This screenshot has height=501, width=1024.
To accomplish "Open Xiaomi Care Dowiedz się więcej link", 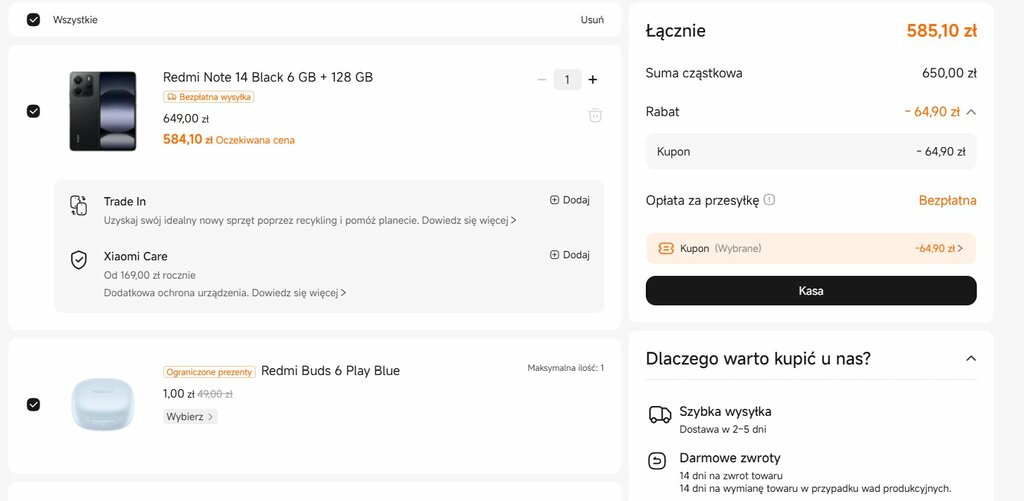I will [x=299, y=293].
